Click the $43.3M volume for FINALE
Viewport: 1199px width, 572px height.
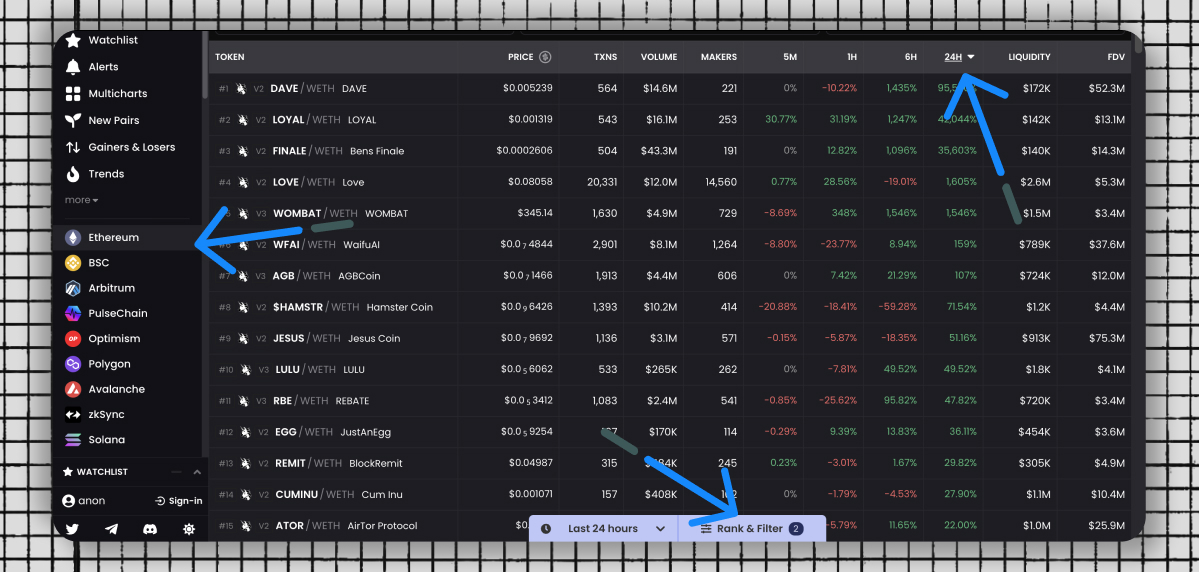(660, 151)
